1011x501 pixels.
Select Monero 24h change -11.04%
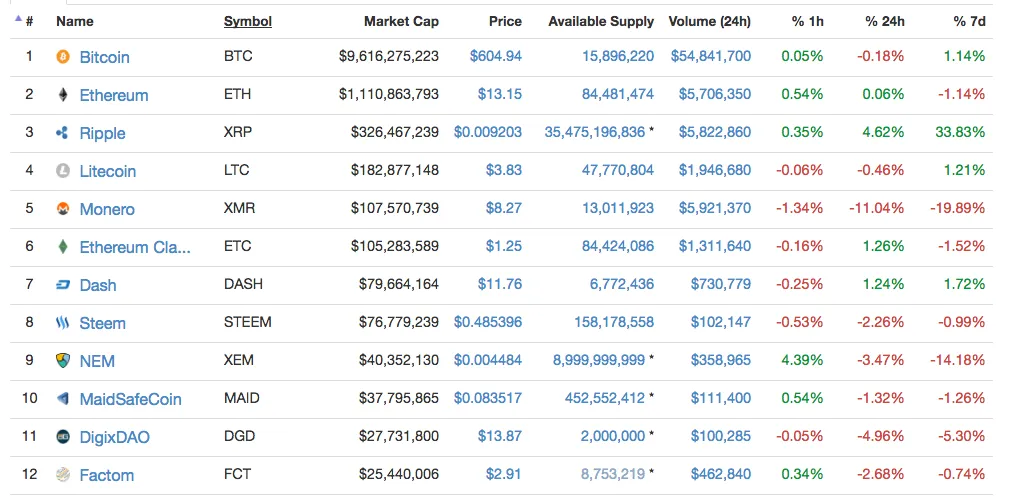click(x=876, y=208)
